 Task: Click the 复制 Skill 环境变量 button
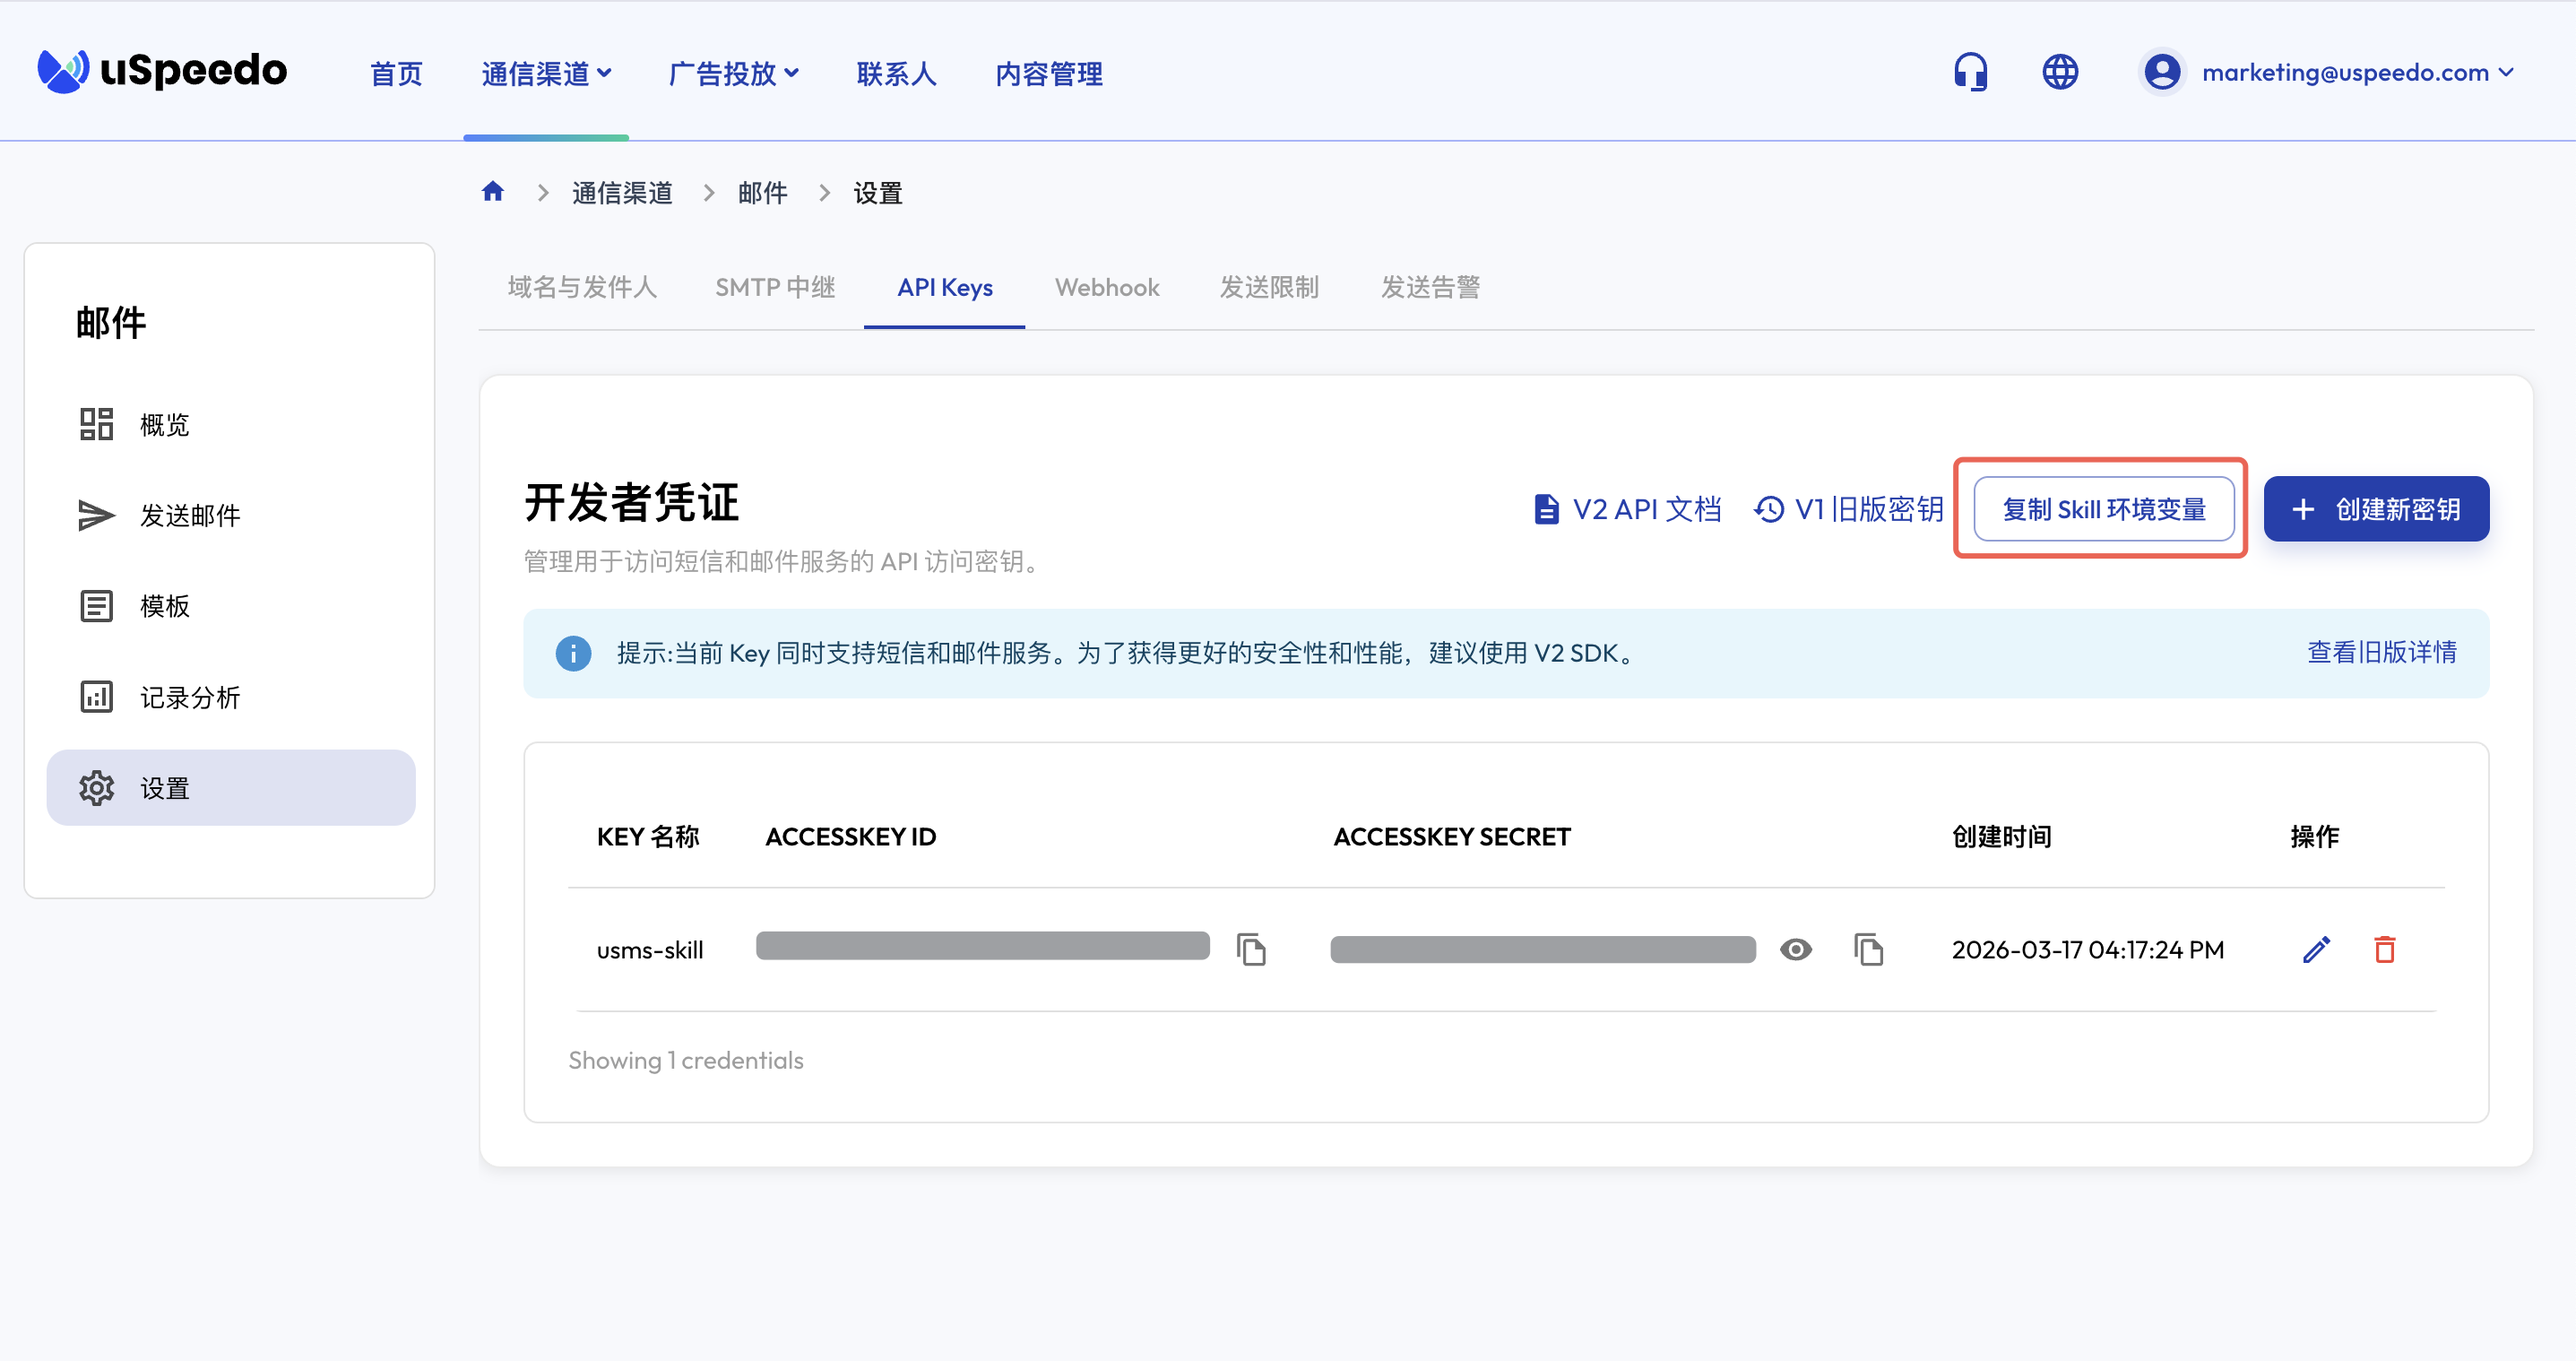(x=2103, y=509)
